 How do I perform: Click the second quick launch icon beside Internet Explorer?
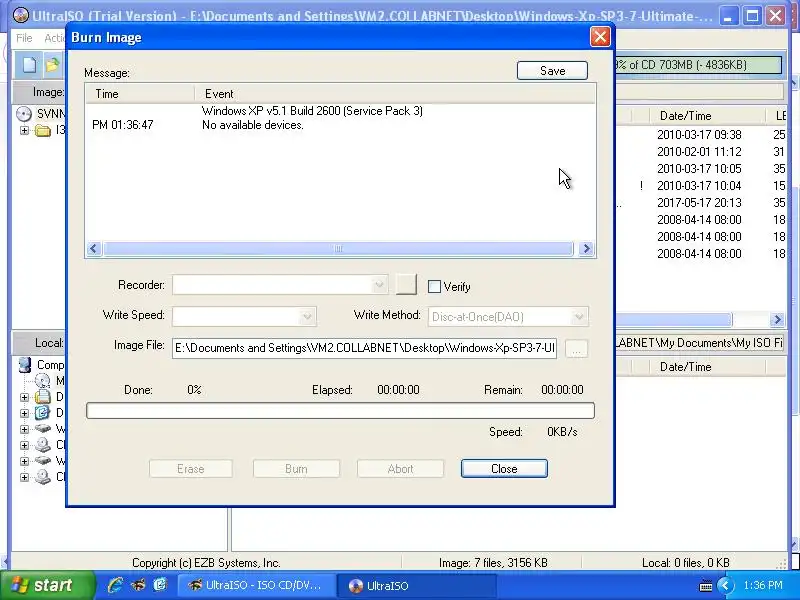pos(138,585)
